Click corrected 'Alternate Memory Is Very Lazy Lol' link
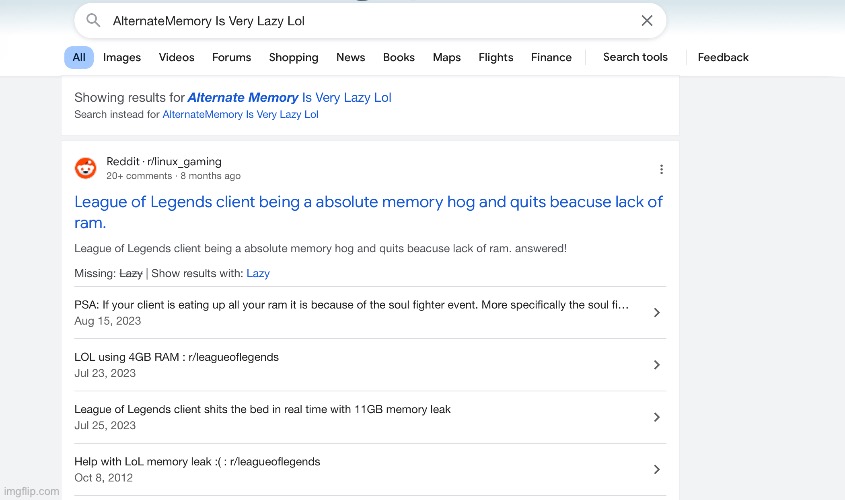 tap(289, 98)
